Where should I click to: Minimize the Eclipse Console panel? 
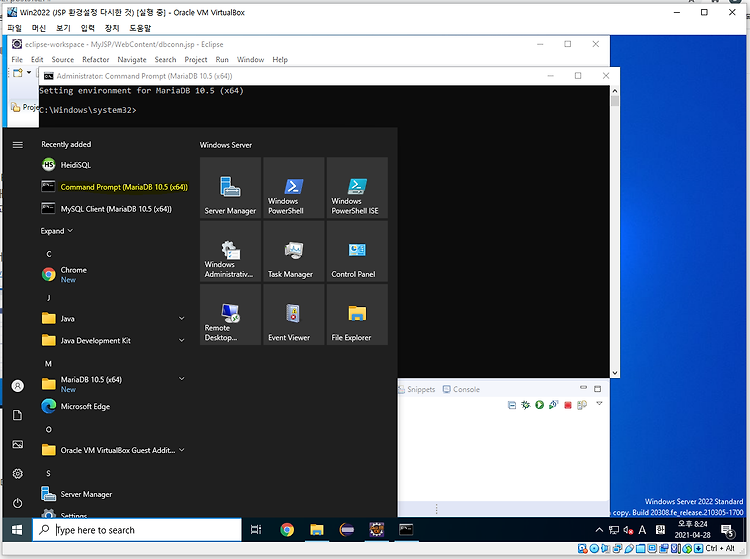click(583, 388)
